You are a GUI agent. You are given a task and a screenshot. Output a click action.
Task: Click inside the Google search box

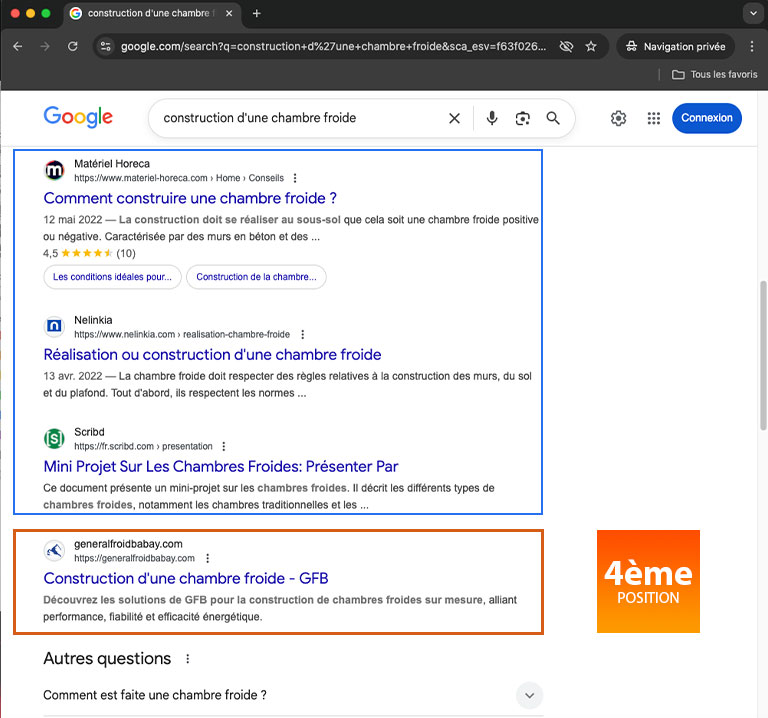pyautogui.click(x=300, y=118)
